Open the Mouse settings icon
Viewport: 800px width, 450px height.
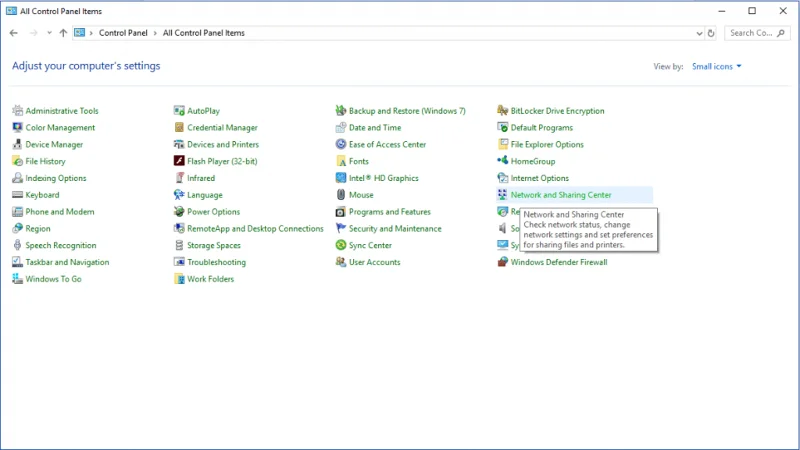(x=341, y=195)
